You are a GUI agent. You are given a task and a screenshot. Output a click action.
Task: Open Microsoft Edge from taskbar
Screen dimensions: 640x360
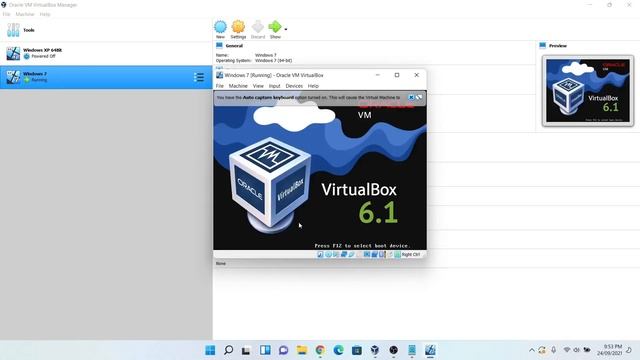pos(338,350)
